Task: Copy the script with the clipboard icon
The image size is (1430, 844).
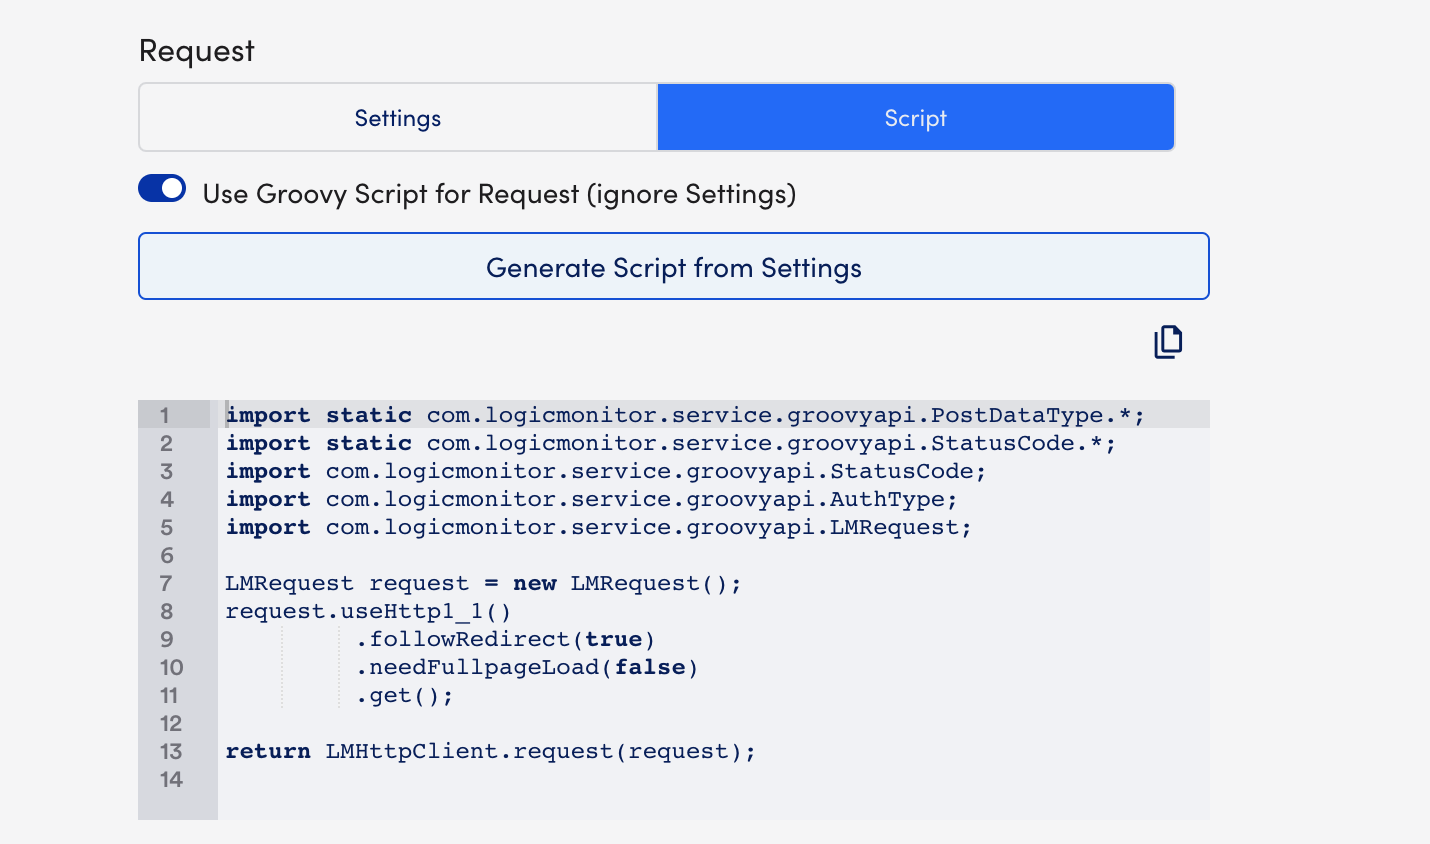Action: [x=1168, y=342]
